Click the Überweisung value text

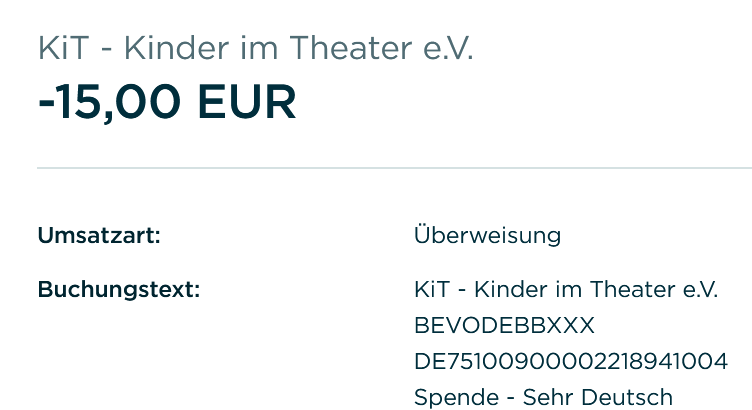click(x=487, y=236)
